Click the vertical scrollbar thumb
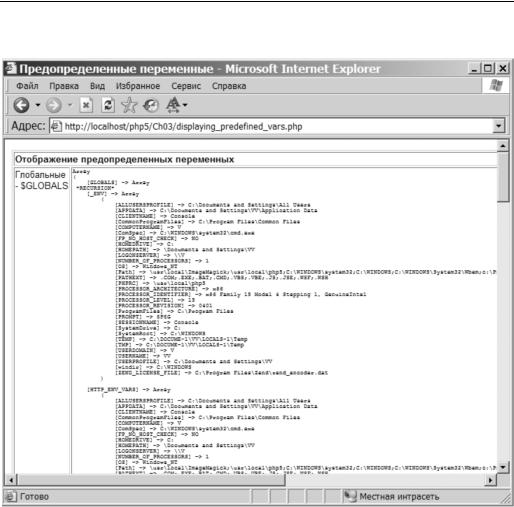The height and width of the screenshot is (507, 514). 503,177
